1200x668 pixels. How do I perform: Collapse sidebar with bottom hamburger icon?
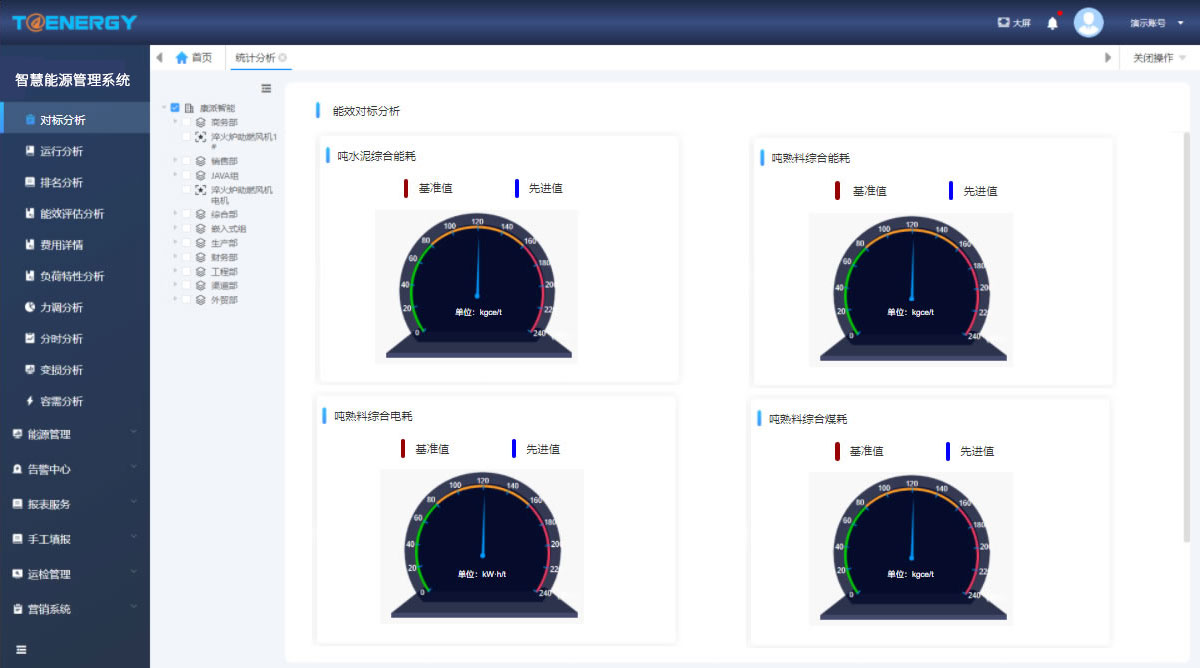21,649
